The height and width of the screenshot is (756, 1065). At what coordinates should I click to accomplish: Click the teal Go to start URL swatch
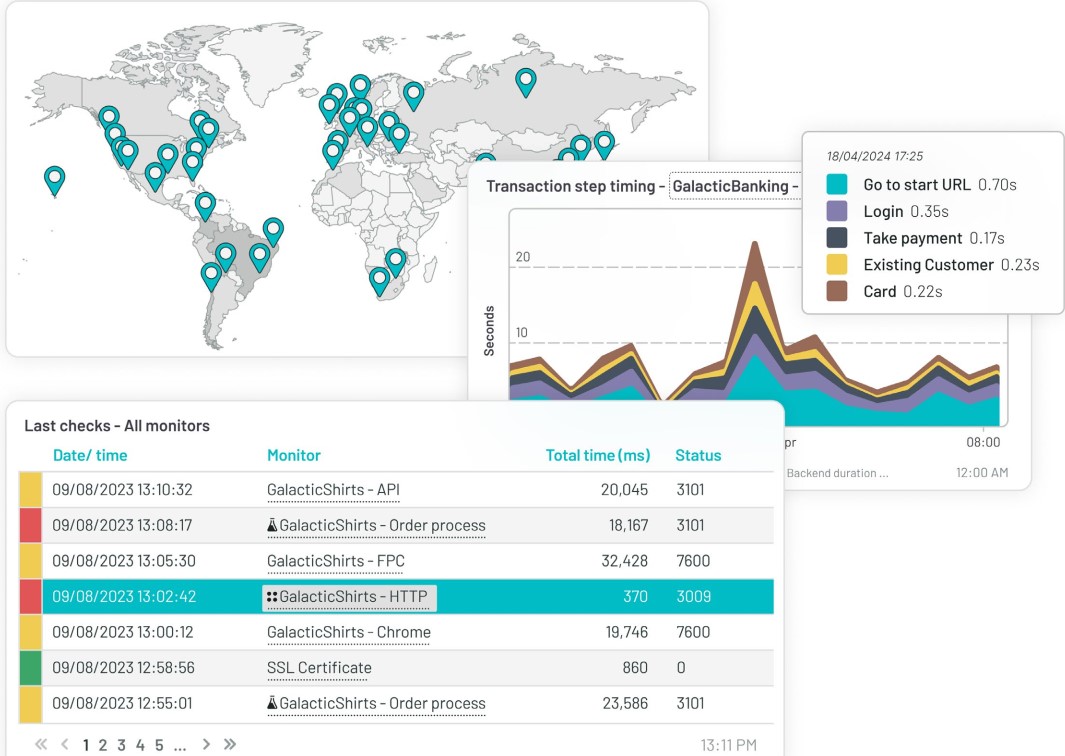(x=837, y=184)
